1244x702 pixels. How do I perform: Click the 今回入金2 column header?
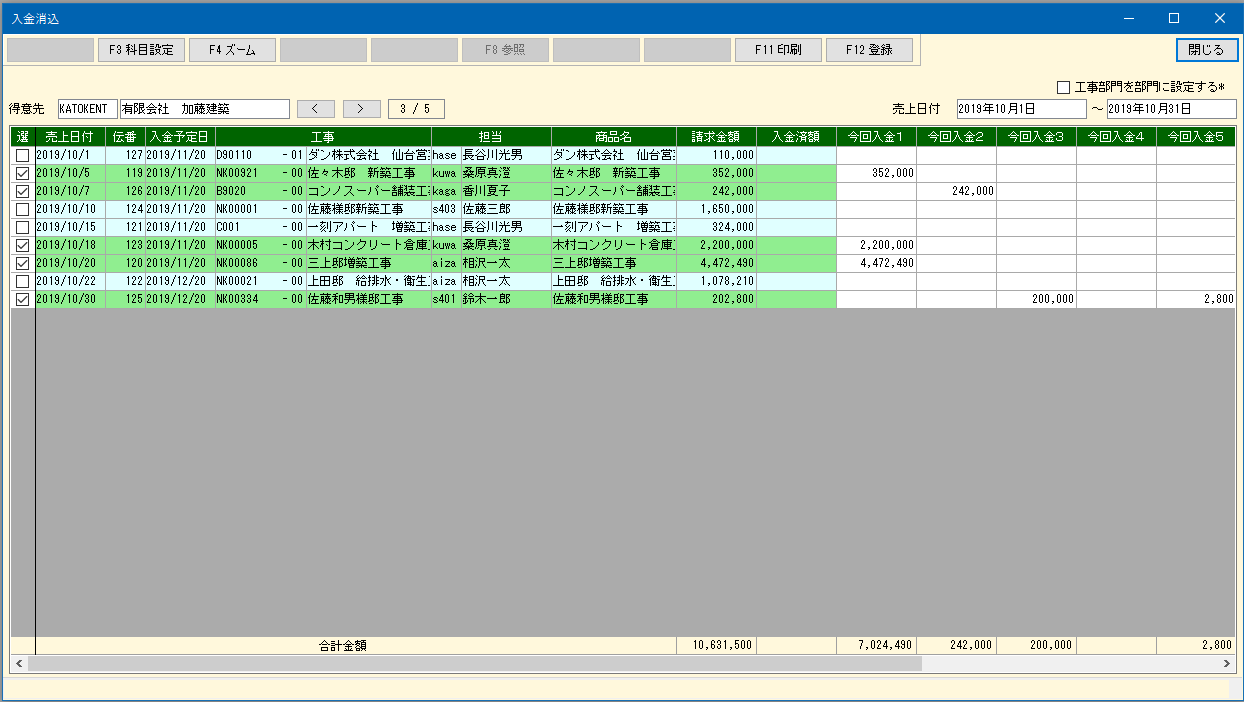tap(956, 137)
